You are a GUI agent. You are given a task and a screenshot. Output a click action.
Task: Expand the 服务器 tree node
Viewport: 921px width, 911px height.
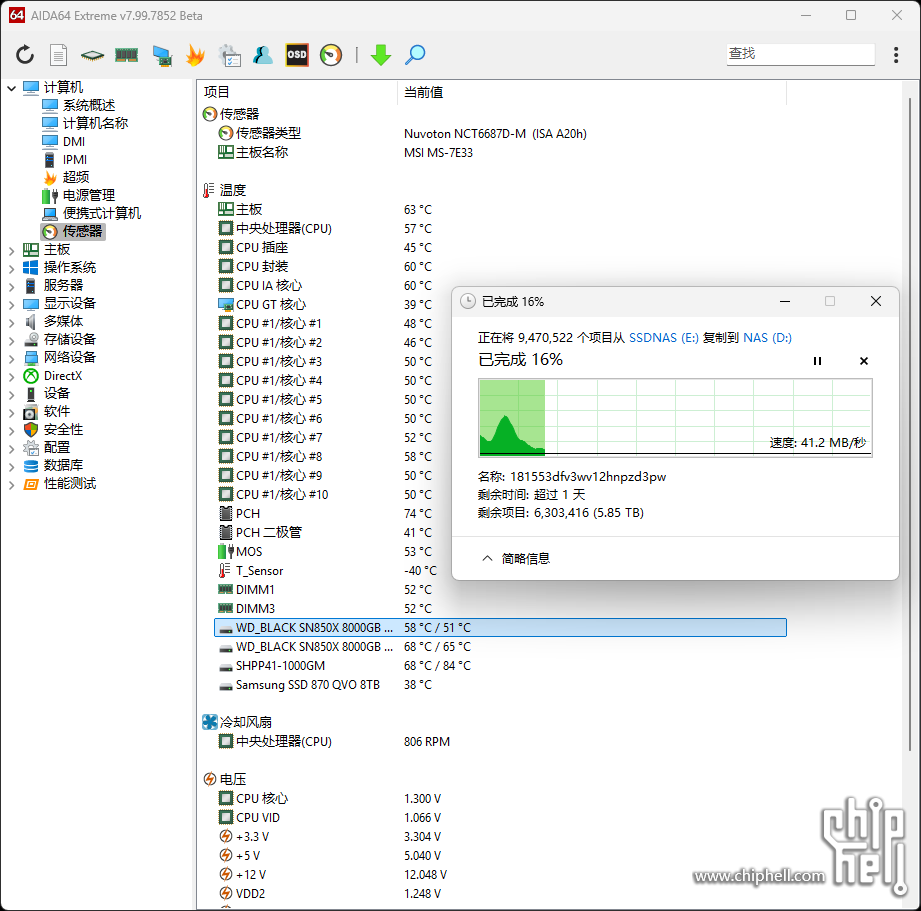coord(11,287)
